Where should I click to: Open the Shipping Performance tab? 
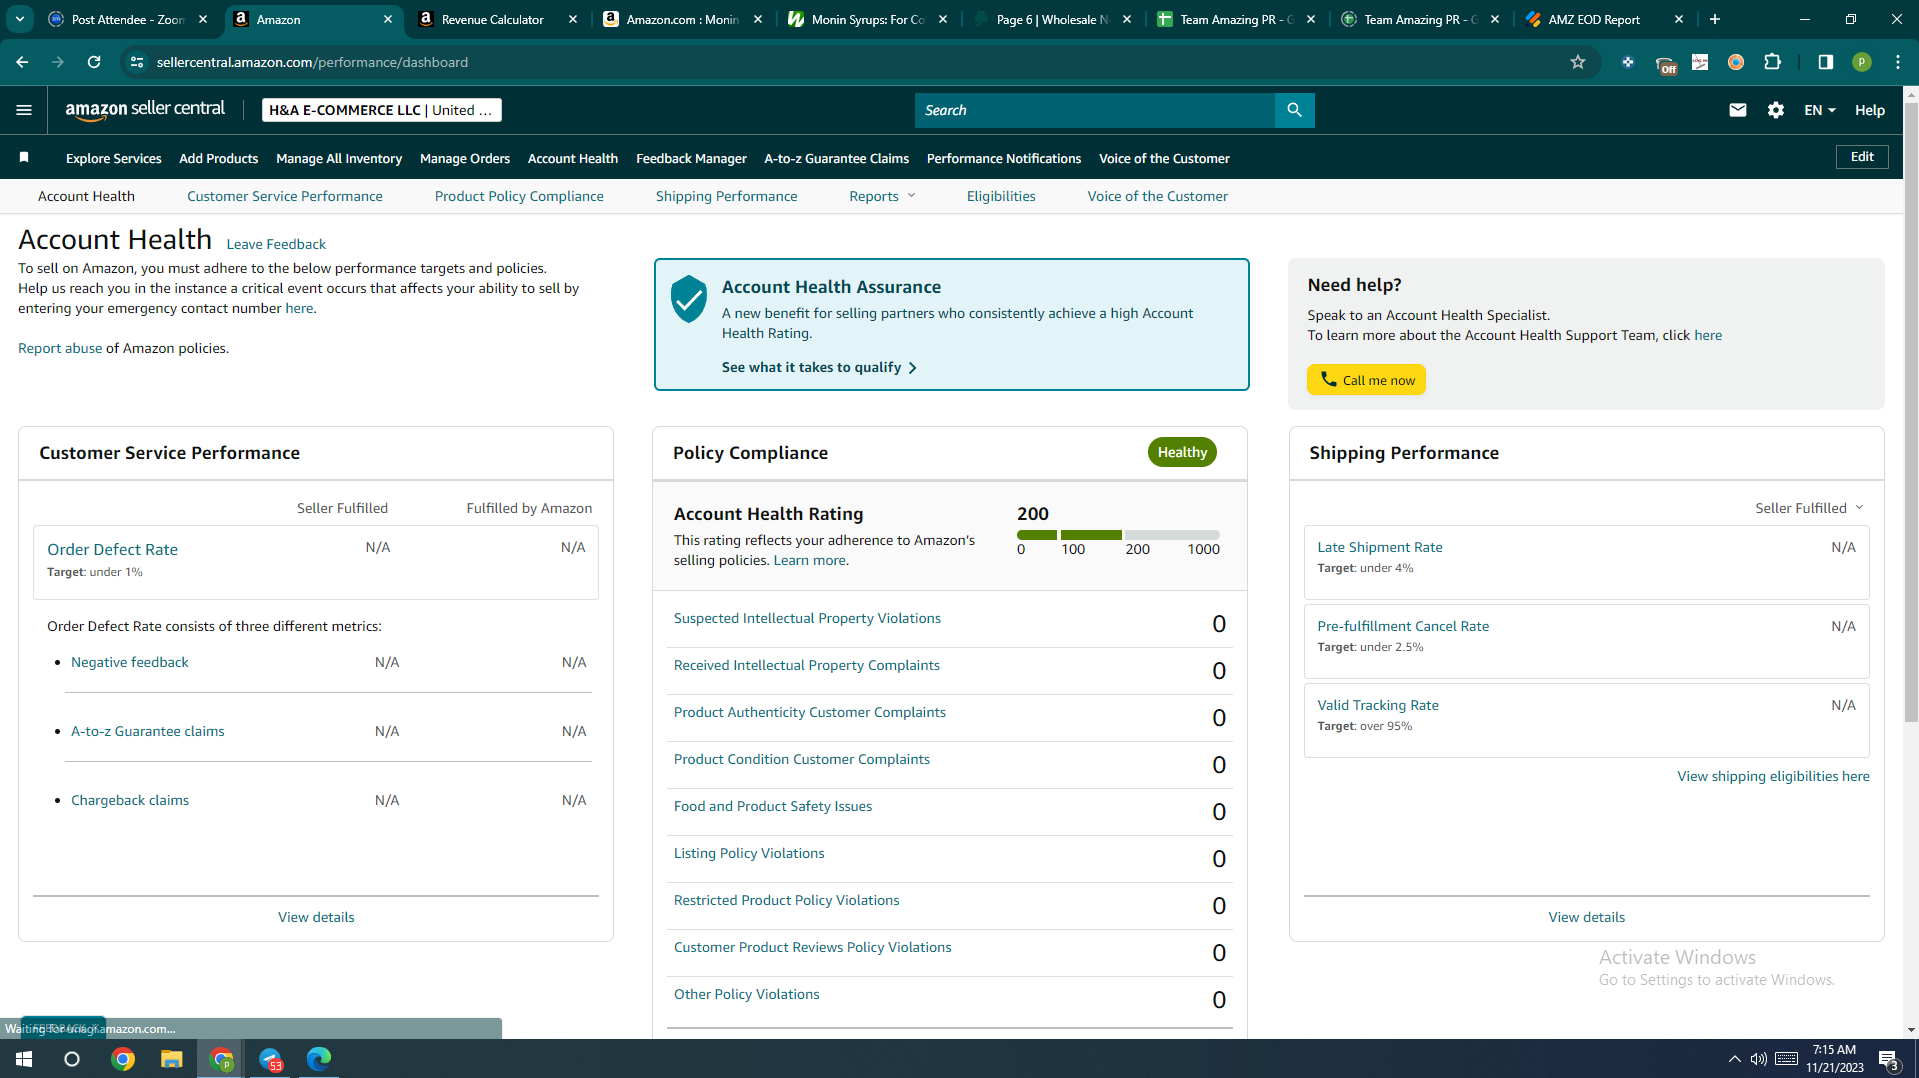(x=727, y=196)
